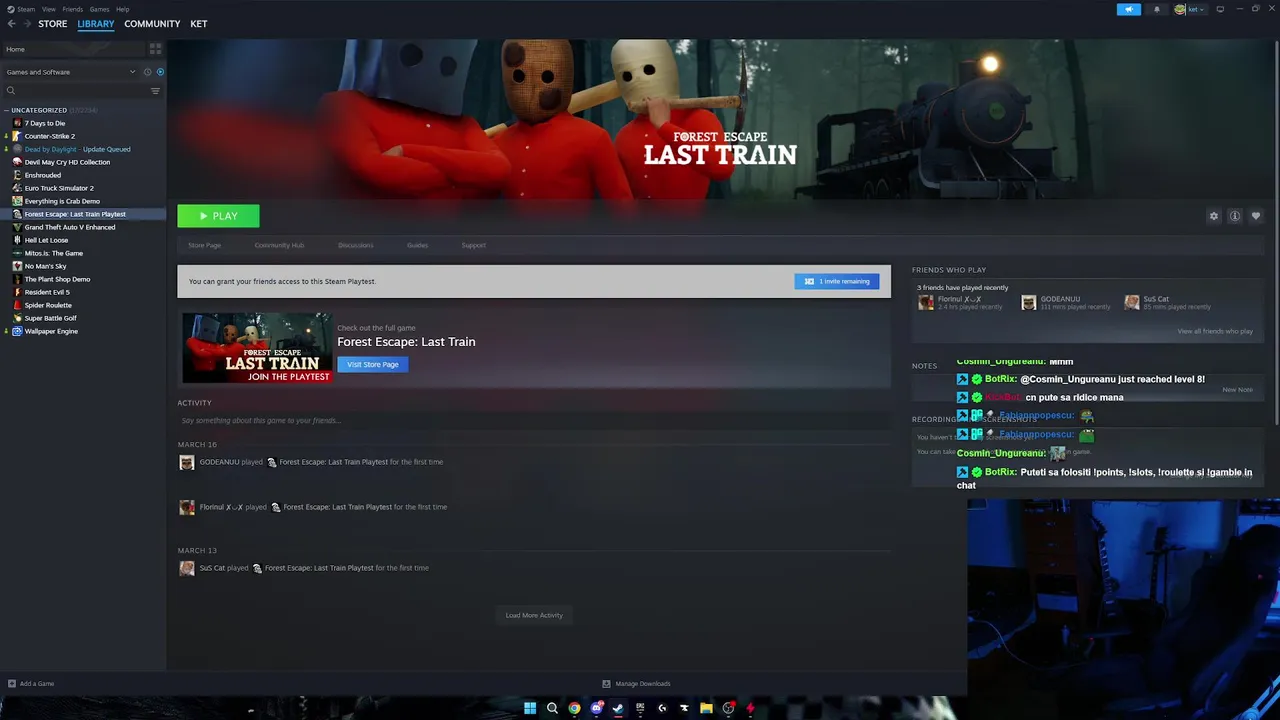Select Devil May Cry HD Collection
Image resolution: width=1280 pixels, height=720 pixels.
click(x=67, y=162)
